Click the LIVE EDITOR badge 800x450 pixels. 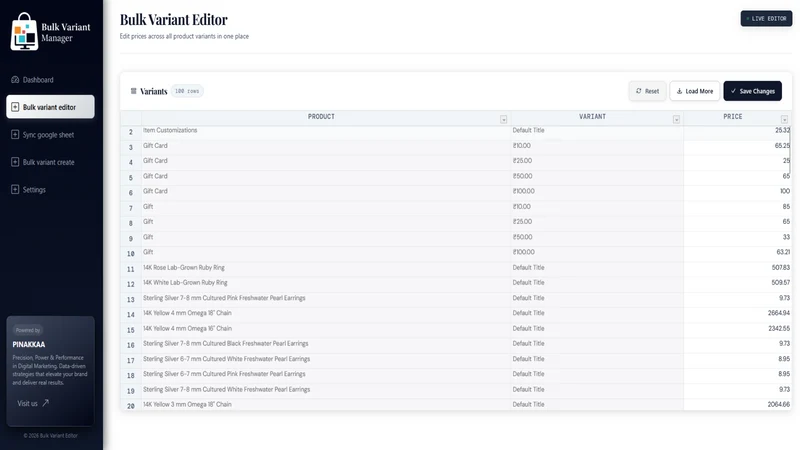pyautogui.click(x=766, y=18)
